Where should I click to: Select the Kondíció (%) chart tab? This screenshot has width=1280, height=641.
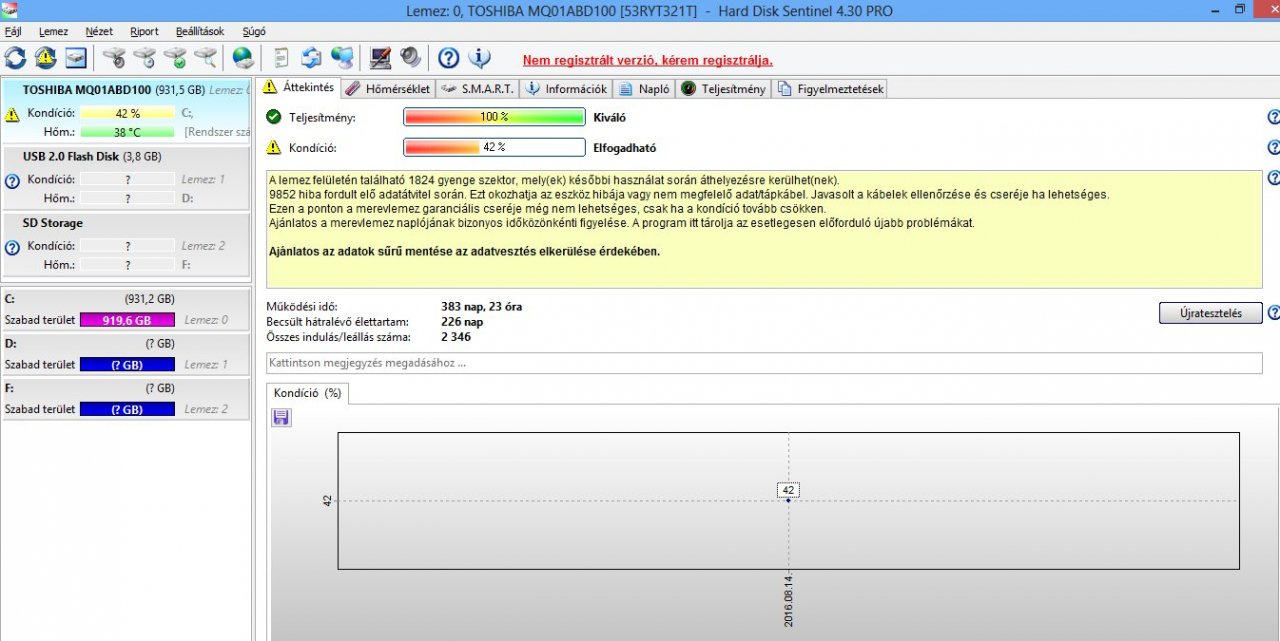coord(308,393)
